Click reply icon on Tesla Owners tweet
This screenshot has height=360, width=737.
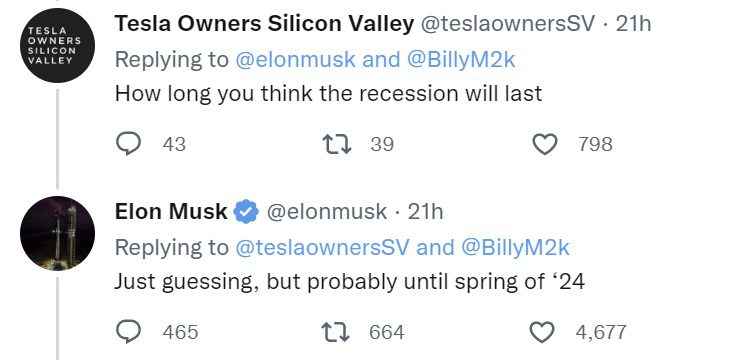pyautogui.click(x=128, y=144)
